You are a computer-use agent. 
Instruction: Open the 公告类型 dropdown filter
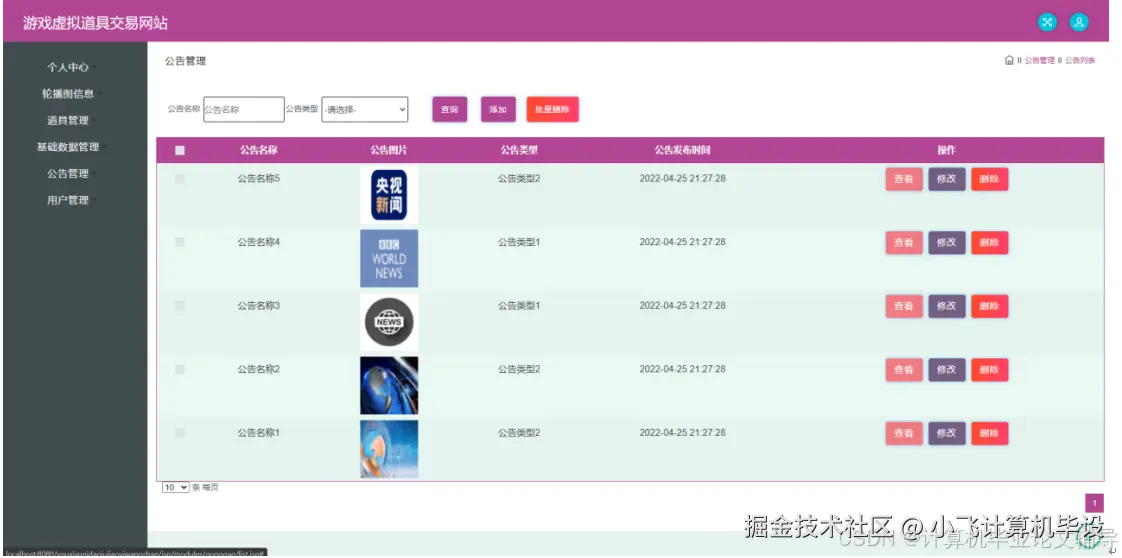(x=365, y=109)
